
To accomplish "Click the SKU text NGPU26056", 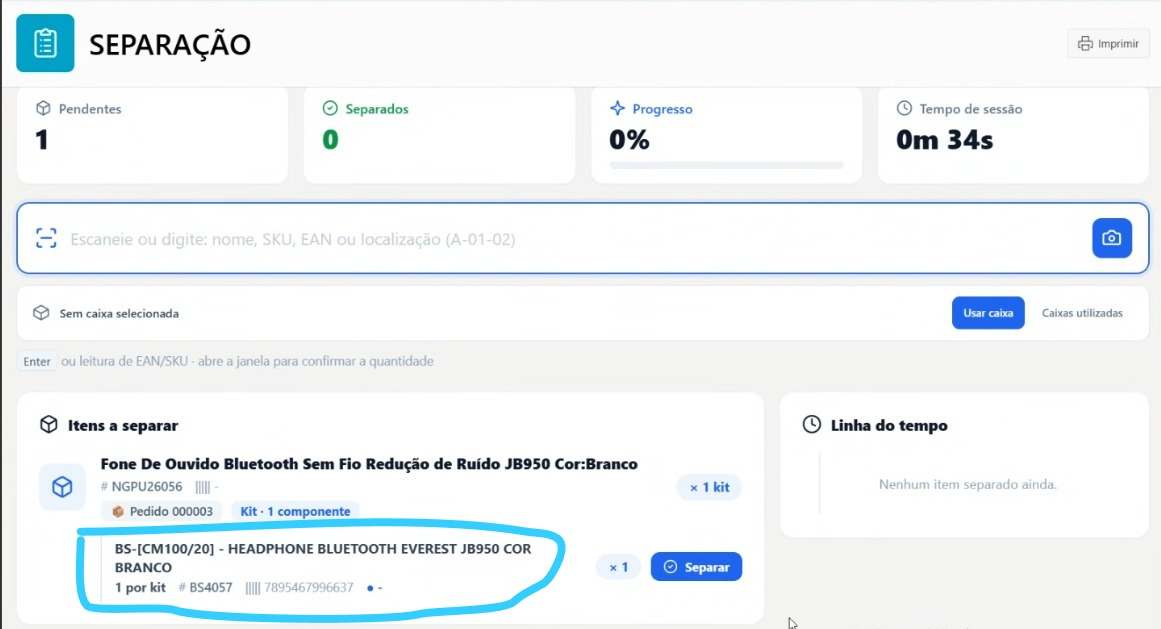I will click(147, 487).
